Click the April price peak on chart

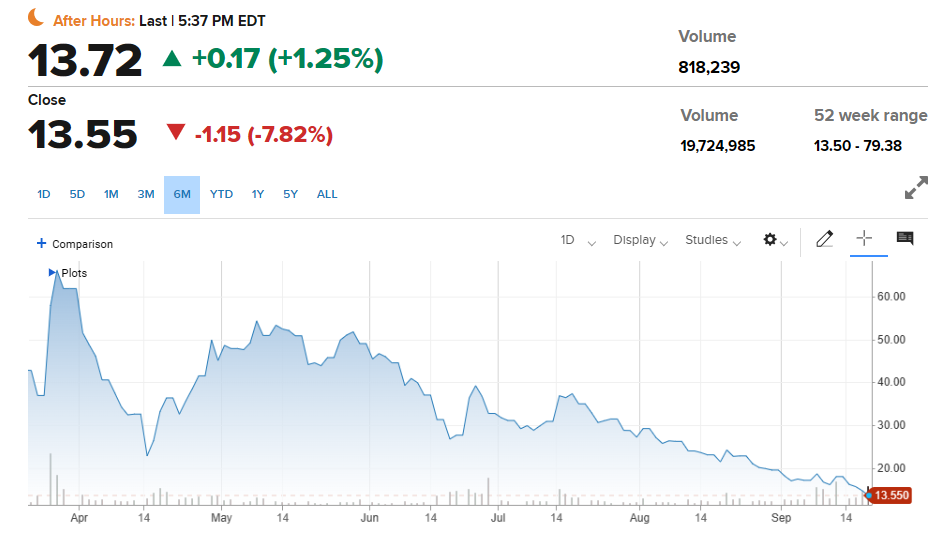pos(57,273)
